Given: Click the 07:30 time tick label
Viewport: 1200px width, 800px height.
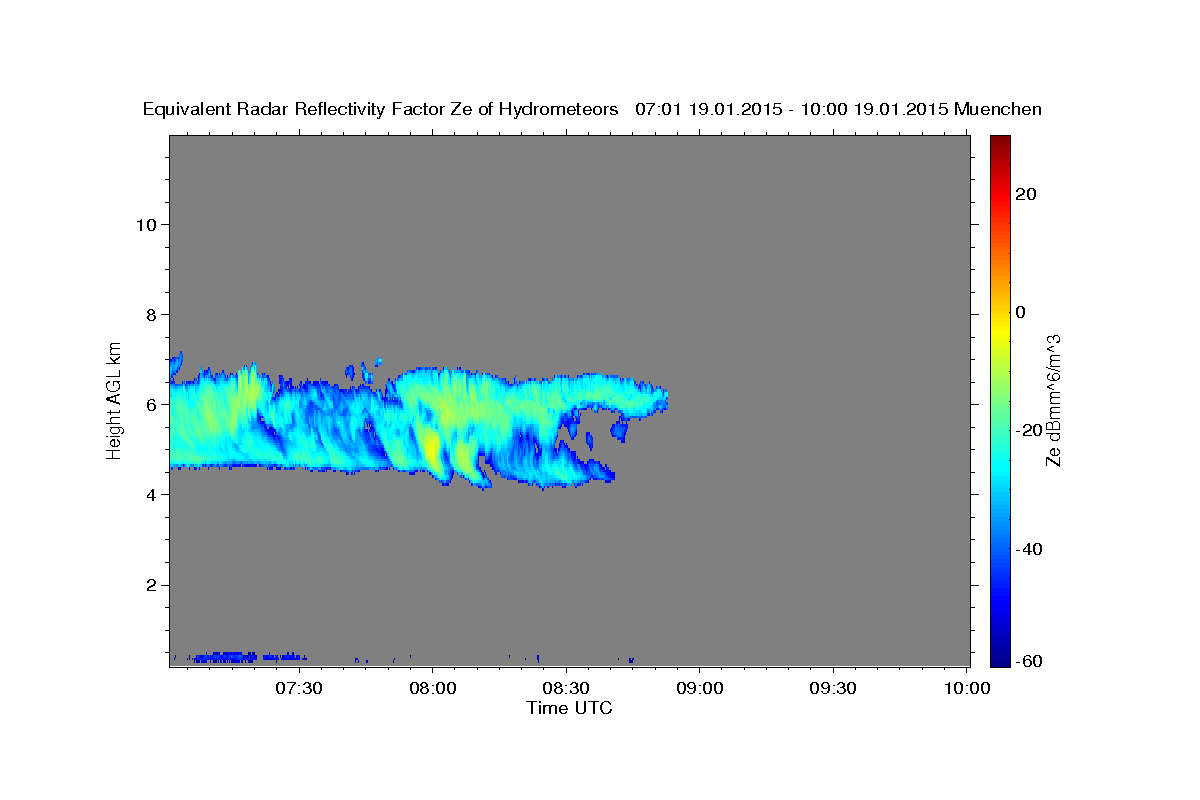Looking at the screenshot, I should [x=299, y=688].
